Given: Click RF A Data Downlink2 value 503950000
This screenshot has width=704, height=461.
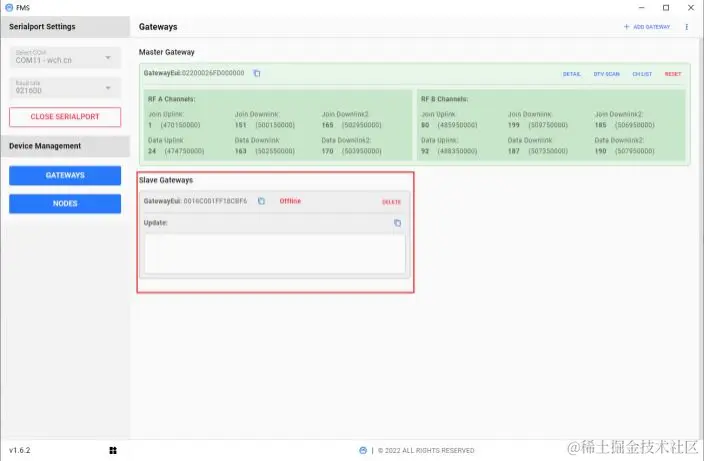Looking at the screenshot, I should pyautogui.click(x=361, y=151).
